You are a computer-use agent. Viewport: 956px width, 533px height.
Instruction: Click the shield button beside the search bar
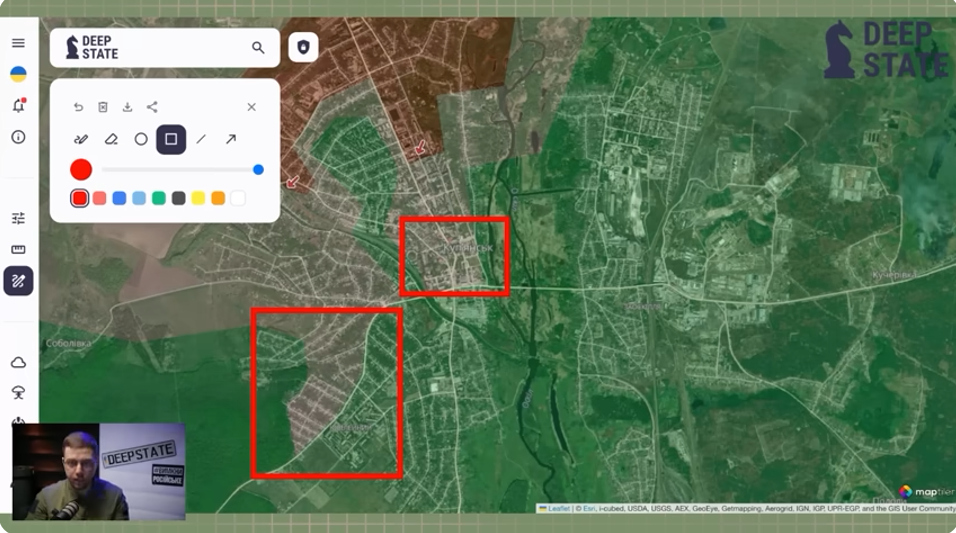coord(303,47)
